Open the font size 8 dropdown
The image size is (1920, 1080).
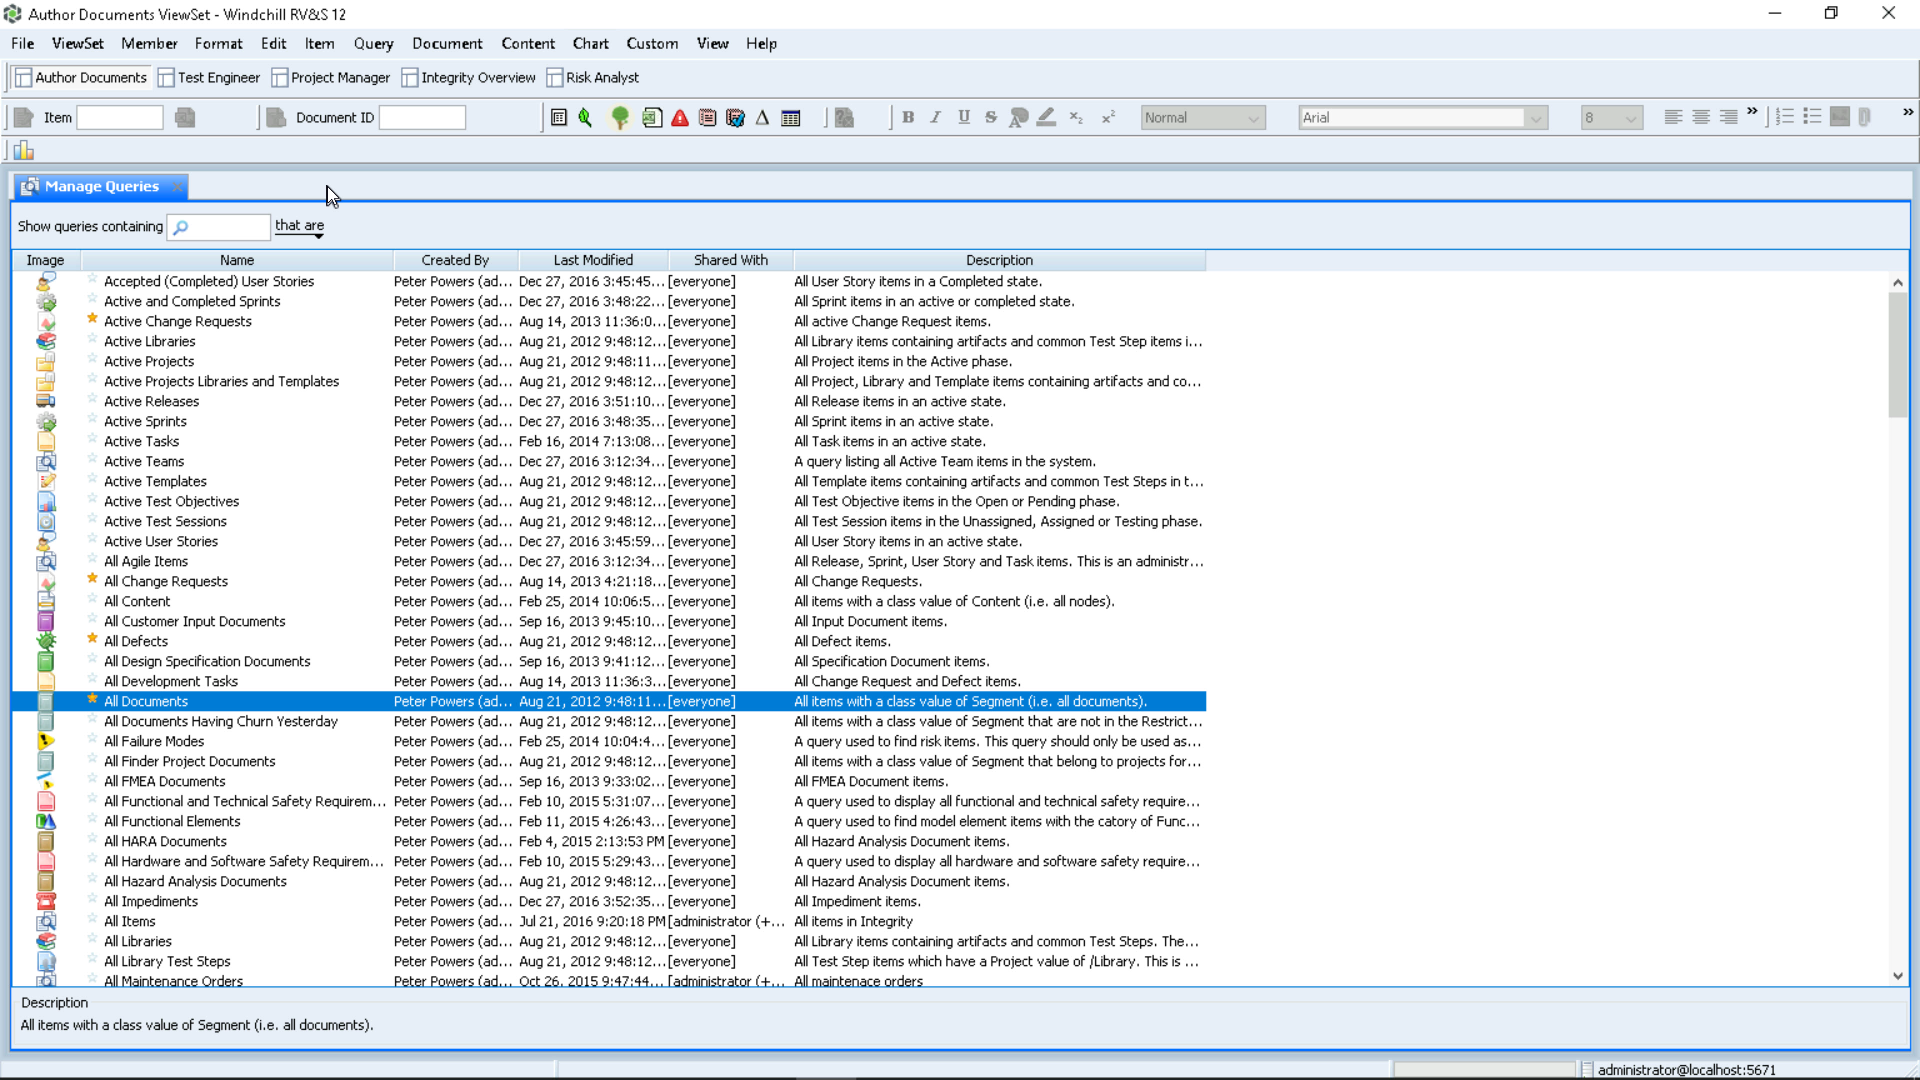1611,118
